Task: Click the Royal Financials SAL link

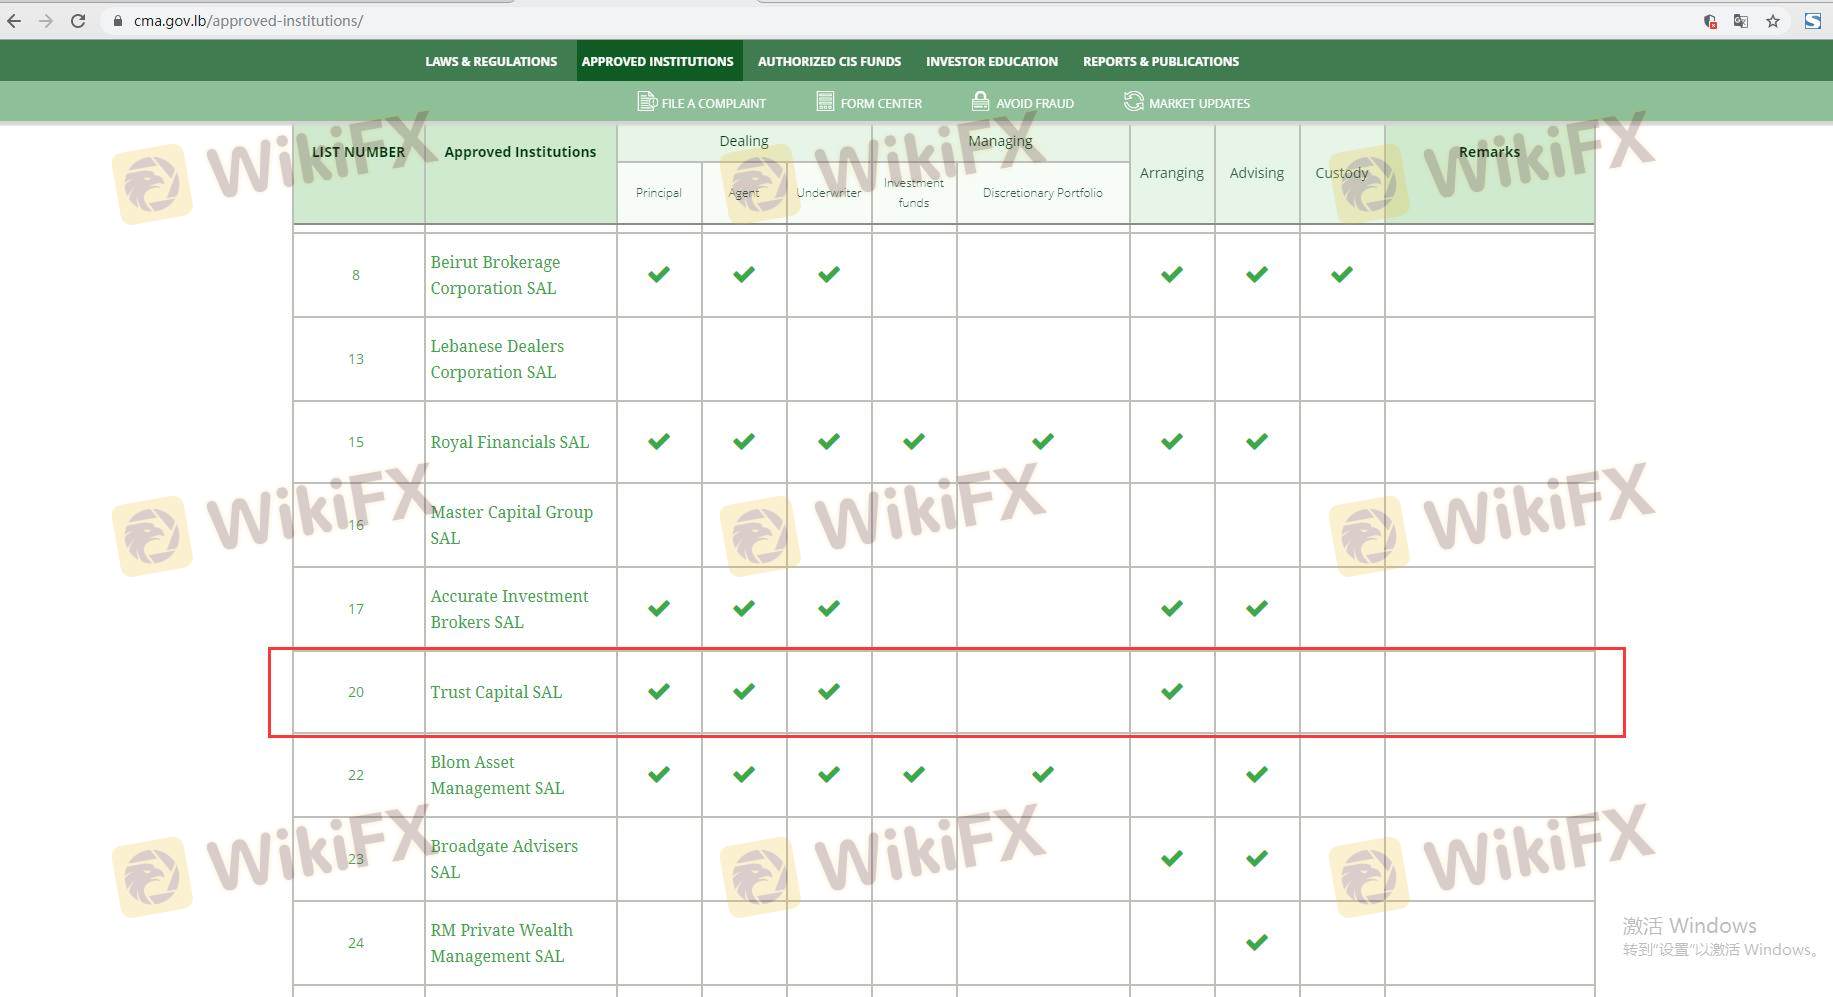Action: (509, 442)
